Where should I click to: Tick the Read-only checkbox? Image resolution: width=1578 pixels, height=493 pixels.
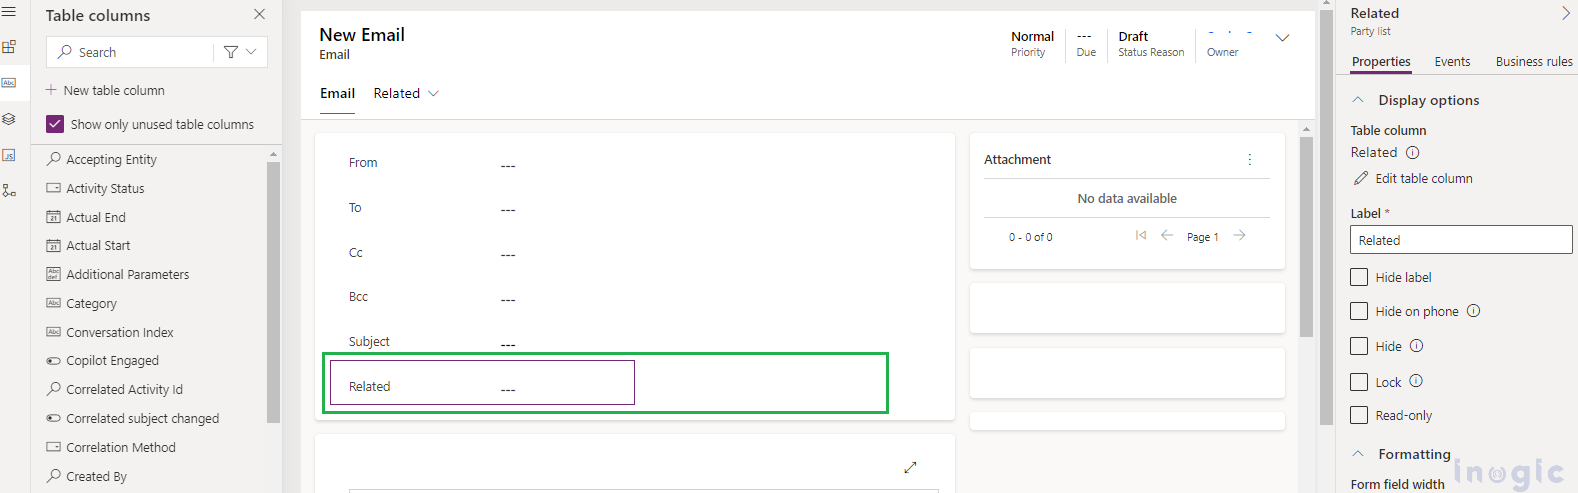pyautogui.click(x=1359, y=415)
